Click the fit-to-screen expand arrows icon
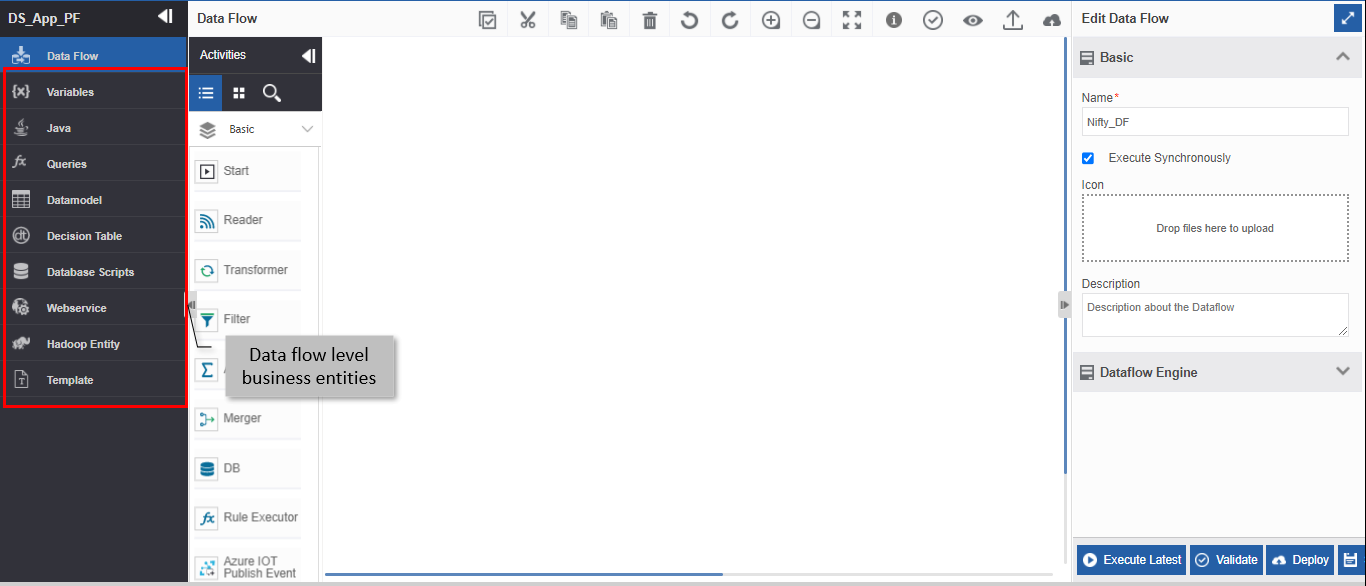Image resolution: width=1366 pixels, height=586 pixels. pos(852,20)
